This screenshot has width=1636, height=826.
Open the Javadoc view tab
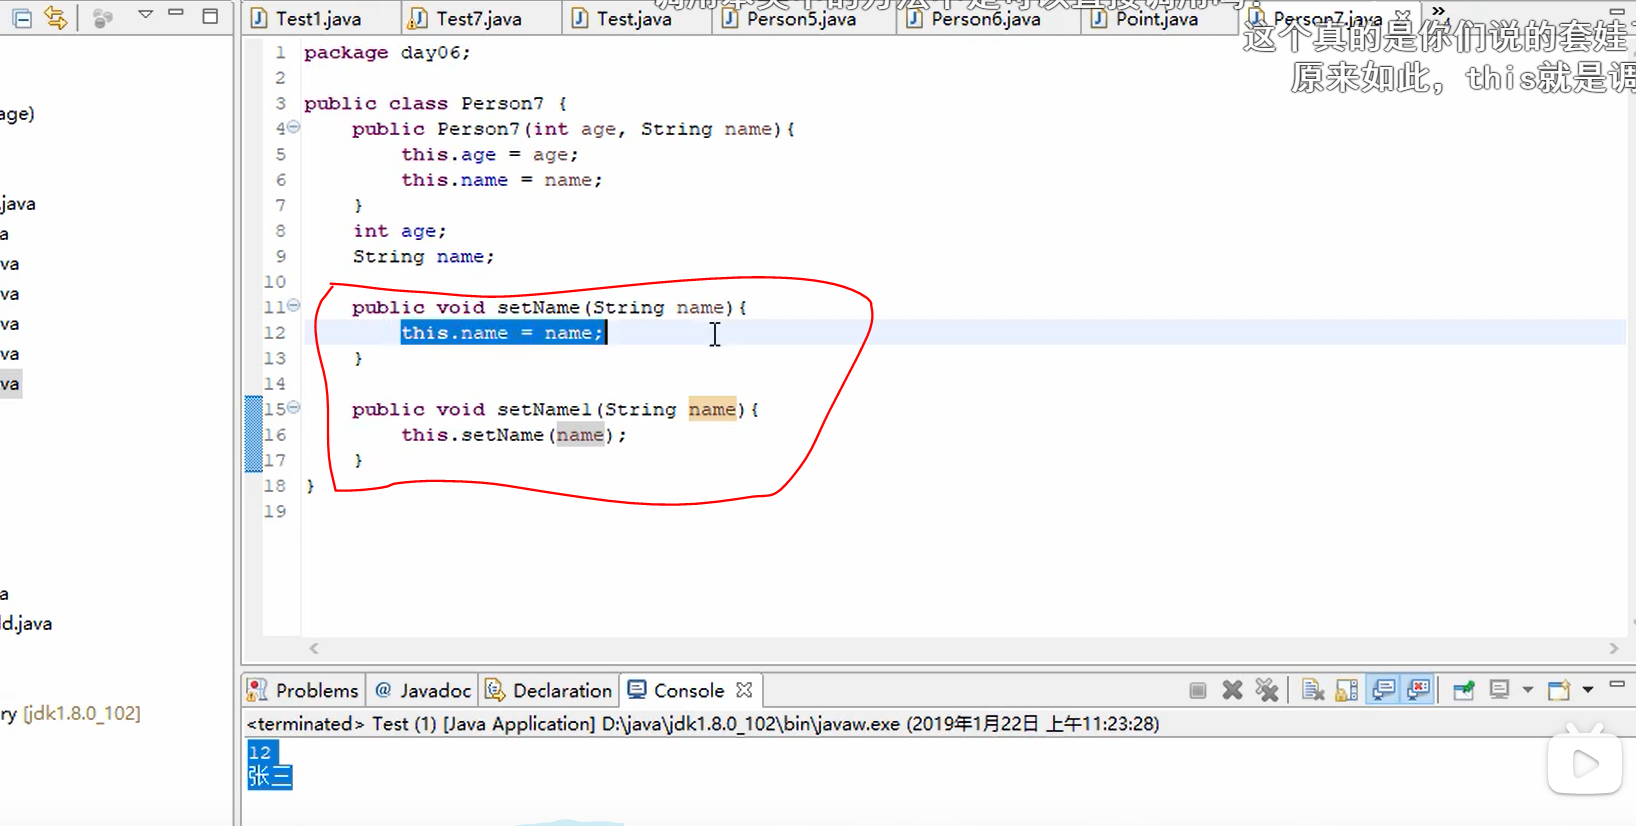click(x=423, y=690)
